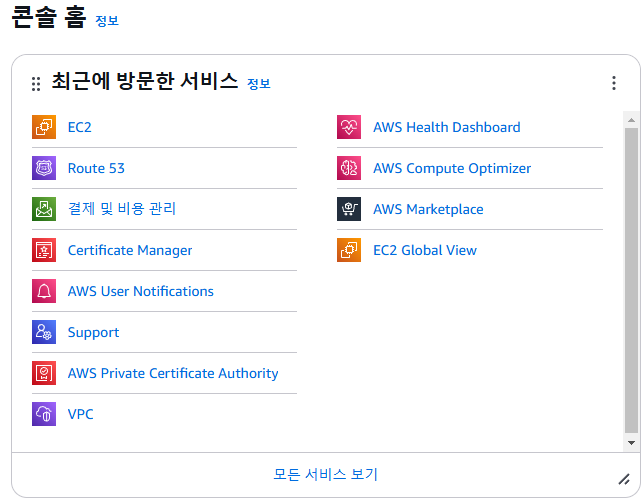The image size is (643, 500).
Task: Click the VPC cloud icon
Action: coord(44,414)
